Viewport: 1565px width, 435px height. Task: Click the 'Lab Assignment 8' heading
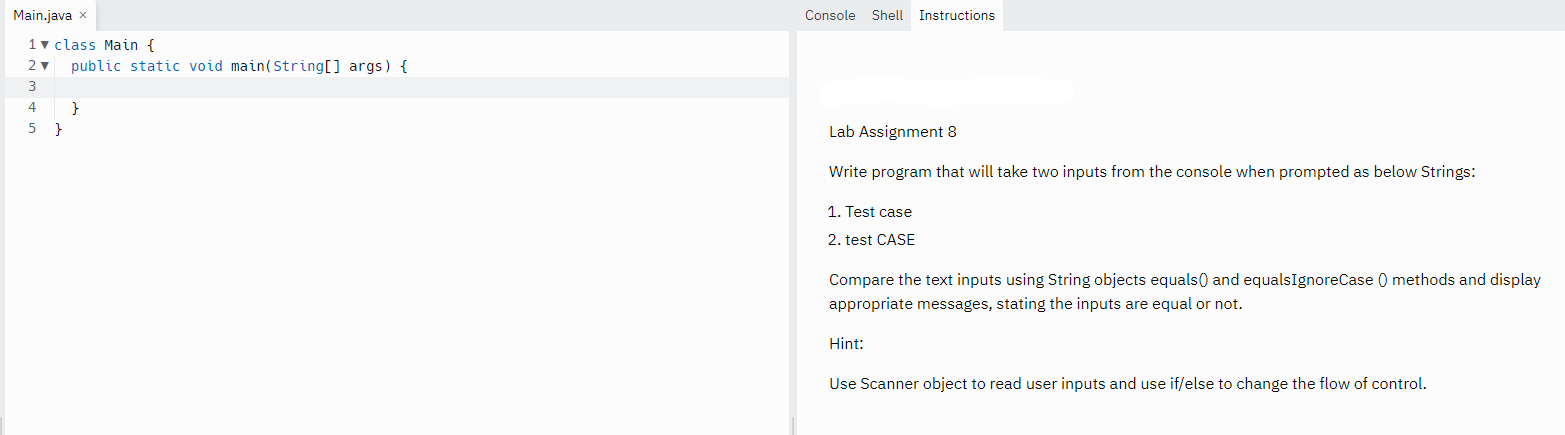[893, 132]
